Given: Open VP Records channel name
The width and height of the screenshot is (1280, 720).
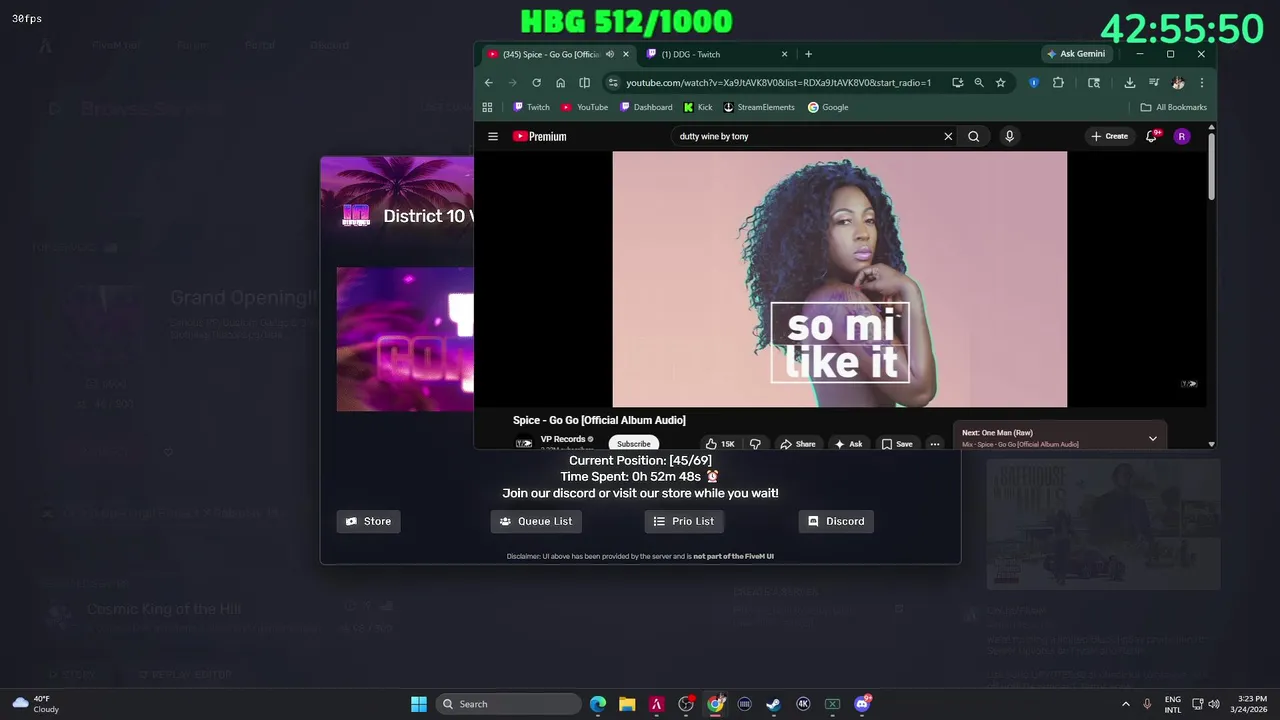Looking at the screenshot, I should point(563,439).
